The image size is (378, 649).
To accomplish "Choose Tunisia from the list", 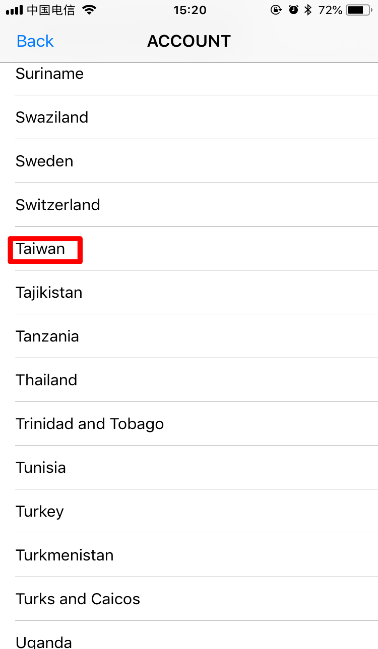I will coord(189,468).
